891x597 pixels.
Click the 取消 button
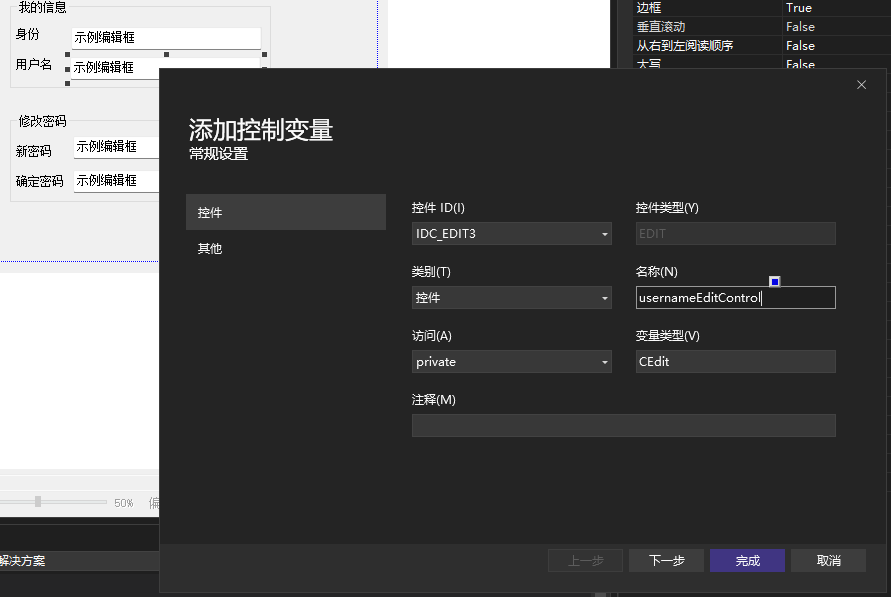tap(828, 560)
